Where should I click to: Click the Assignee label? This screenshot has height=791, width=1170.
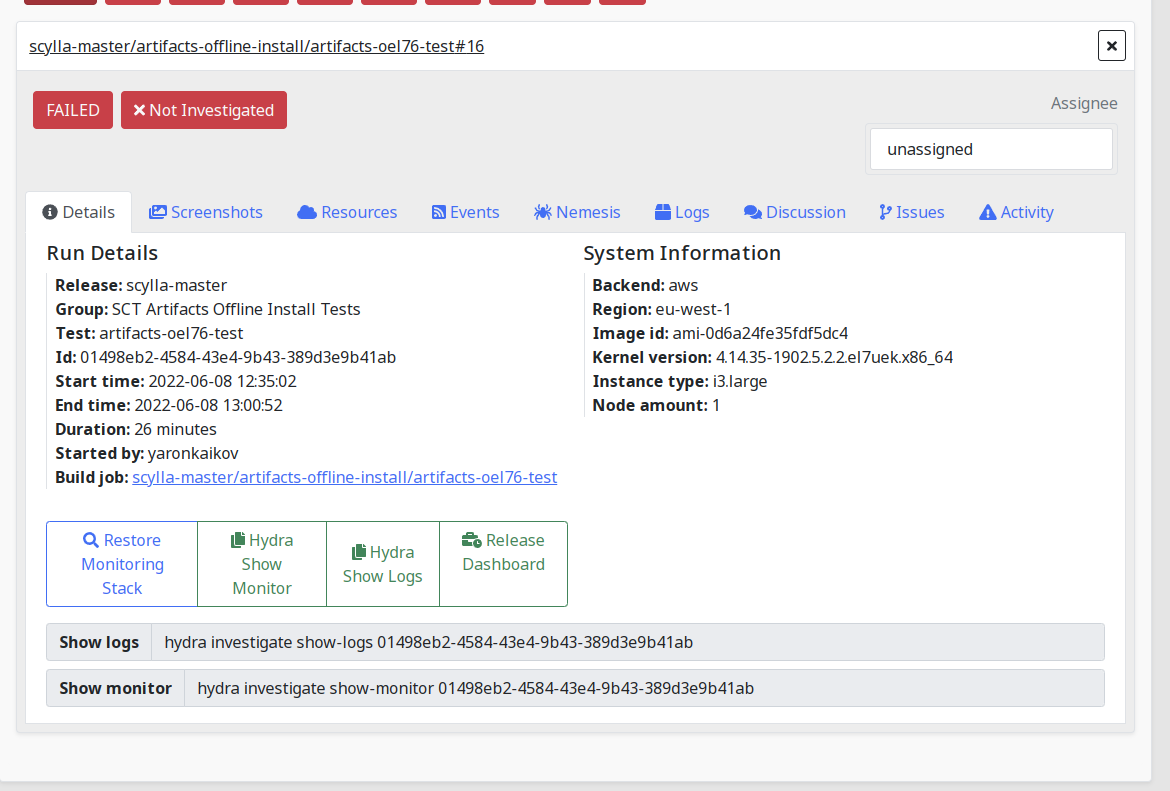(x=1084, y=103)
